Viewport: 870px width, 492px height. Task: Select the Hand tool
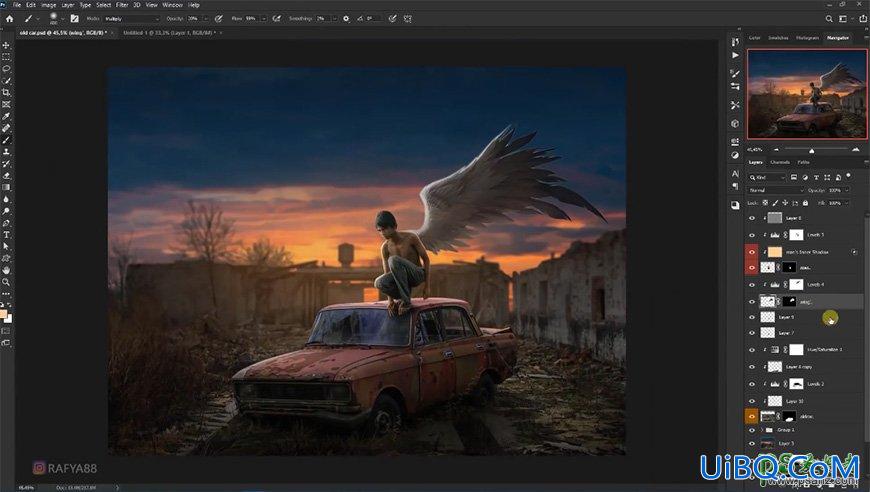coord(6,270)
